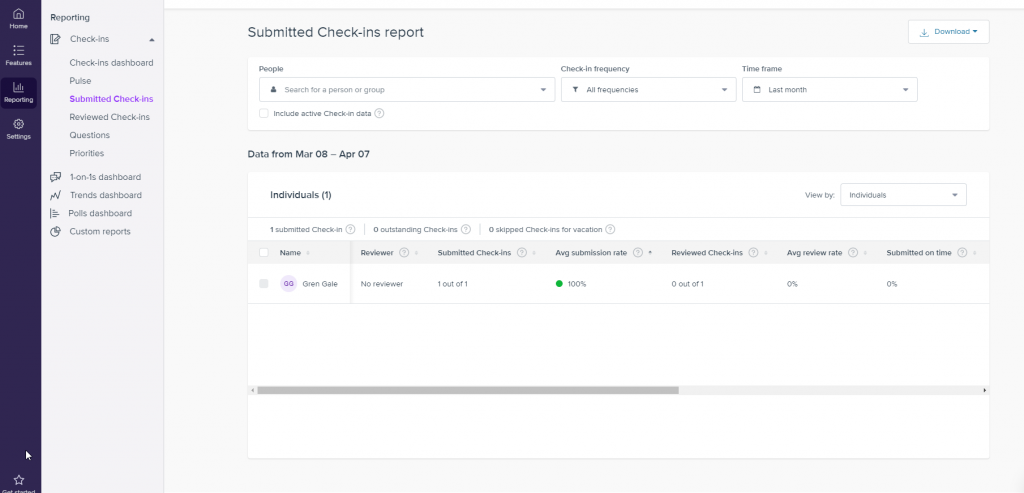Screen dimensions: 1024x493
Task: Click 'Individuals (1)' heading
Action: click(300, 195)
